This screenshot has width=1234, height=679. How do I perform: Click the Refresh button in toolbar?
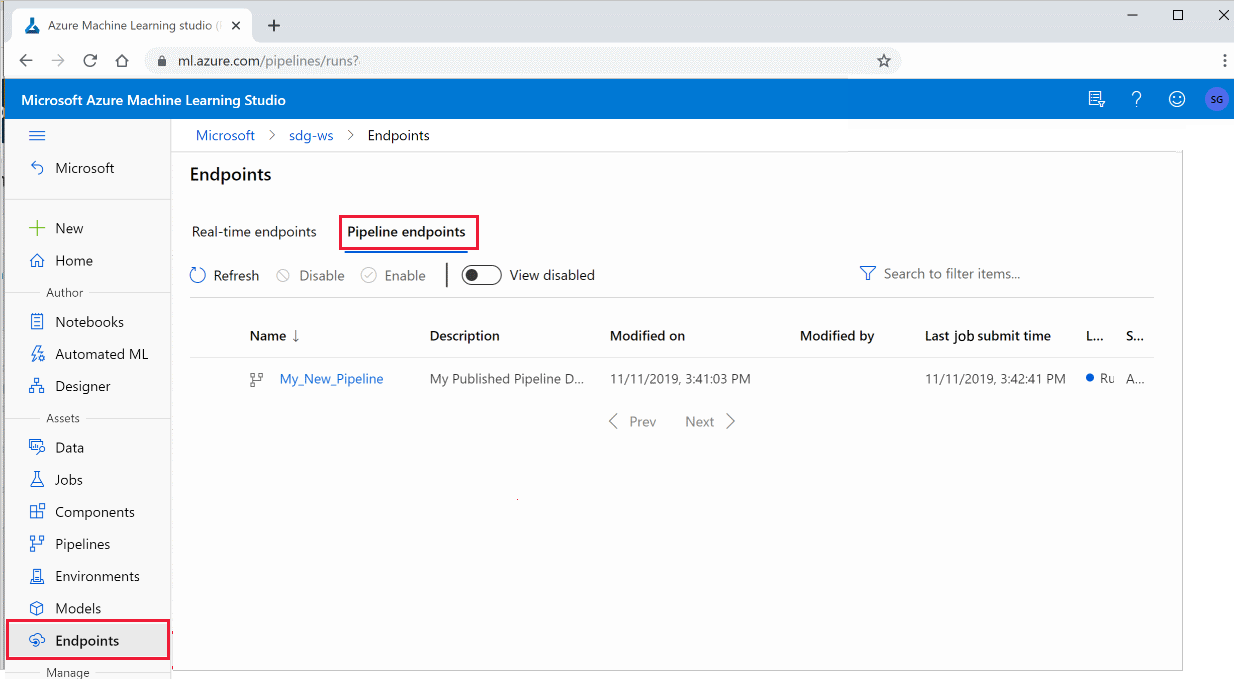(225, 275)
